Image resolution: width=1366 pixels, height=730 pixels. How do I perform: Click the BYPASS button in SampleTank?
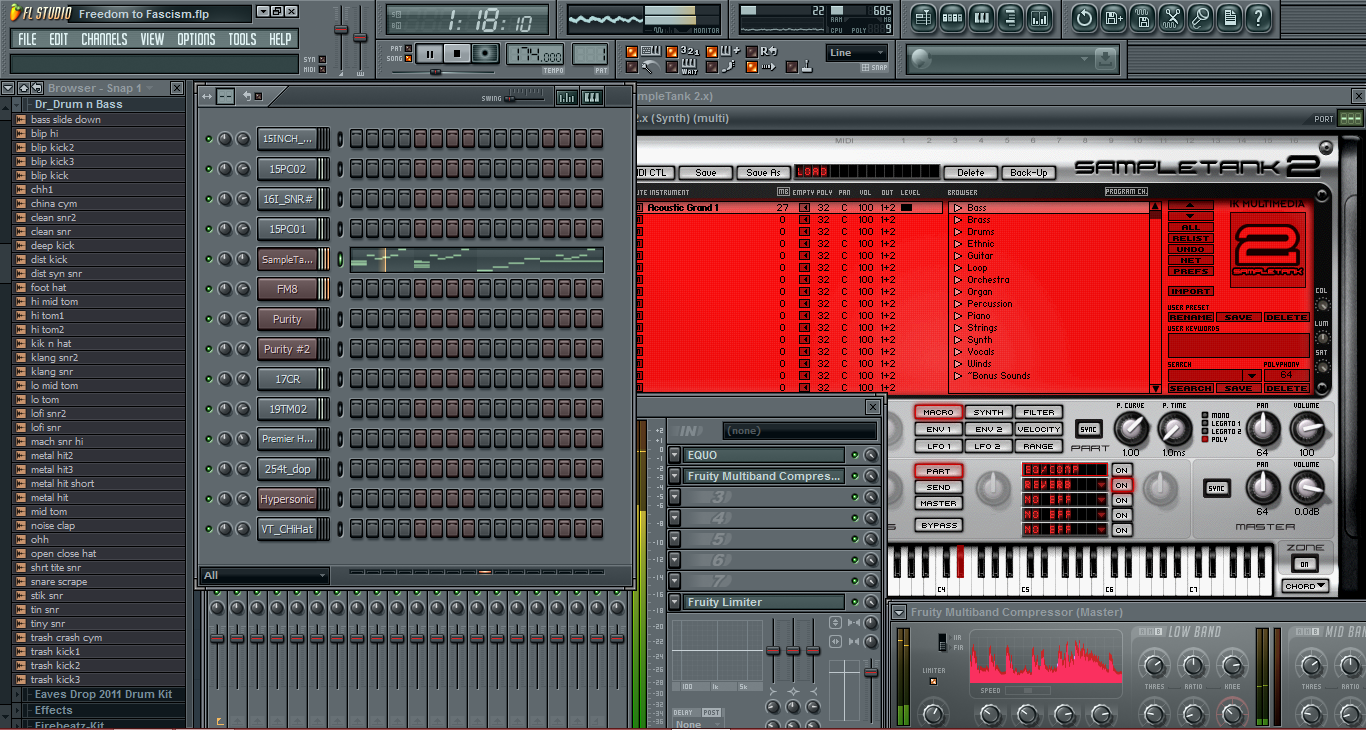[939, 525]
